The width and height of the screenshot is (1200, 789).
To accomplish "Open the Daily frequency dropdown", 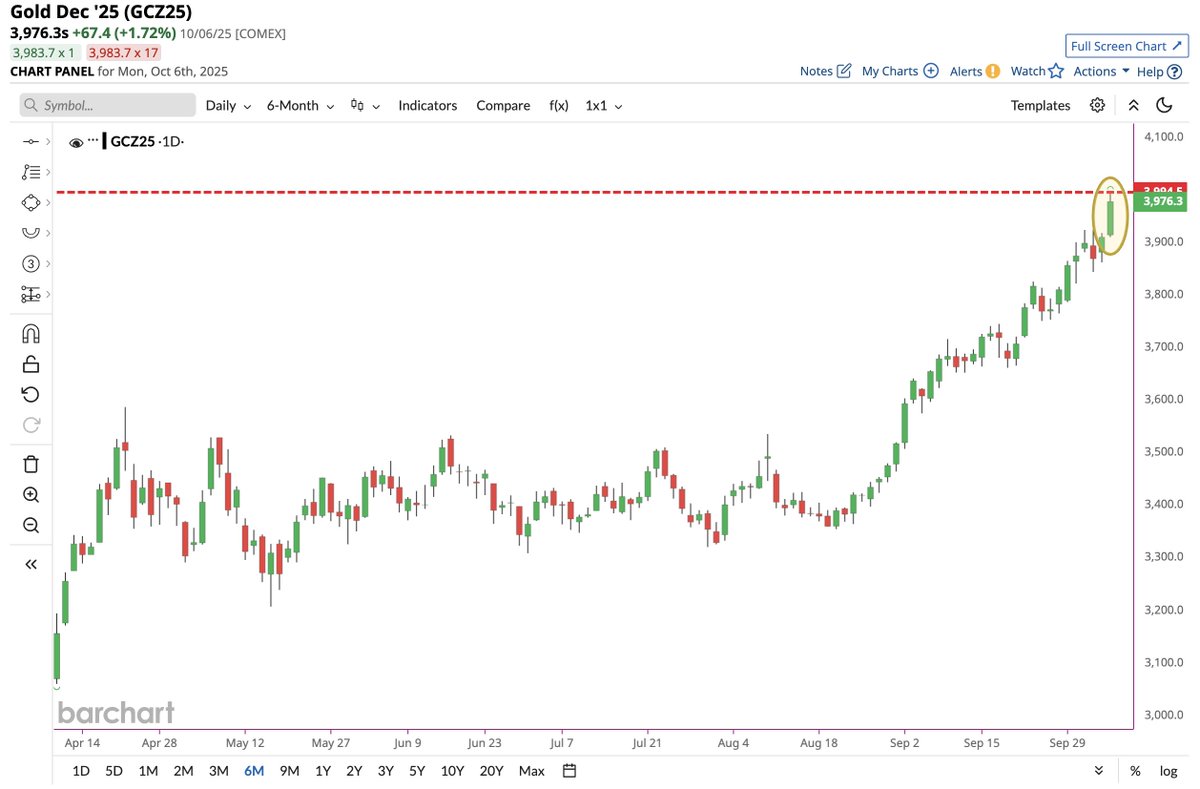I will click(228, 105).
